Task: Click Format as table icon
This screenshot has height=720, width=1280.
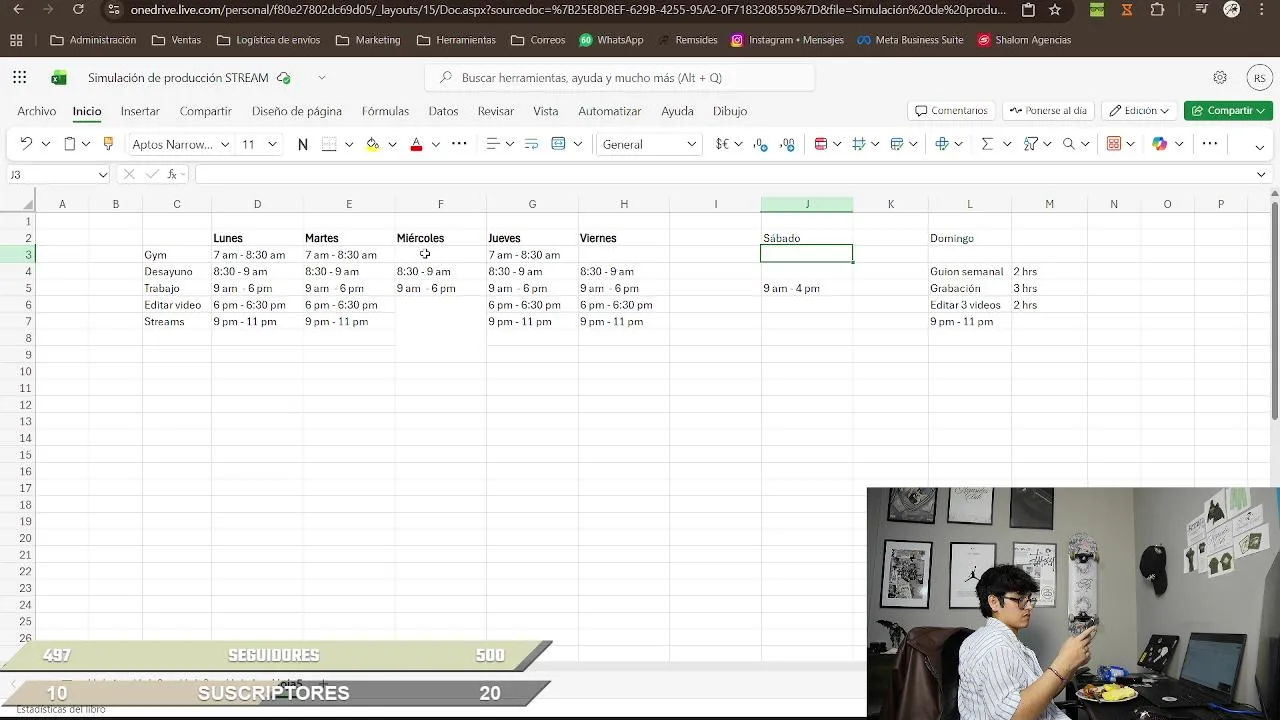Action: tap(898, 144)
